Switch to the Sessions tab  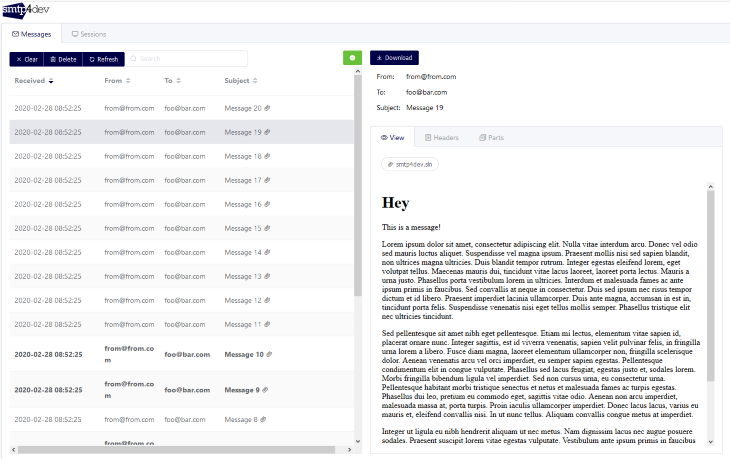[89, 34]
